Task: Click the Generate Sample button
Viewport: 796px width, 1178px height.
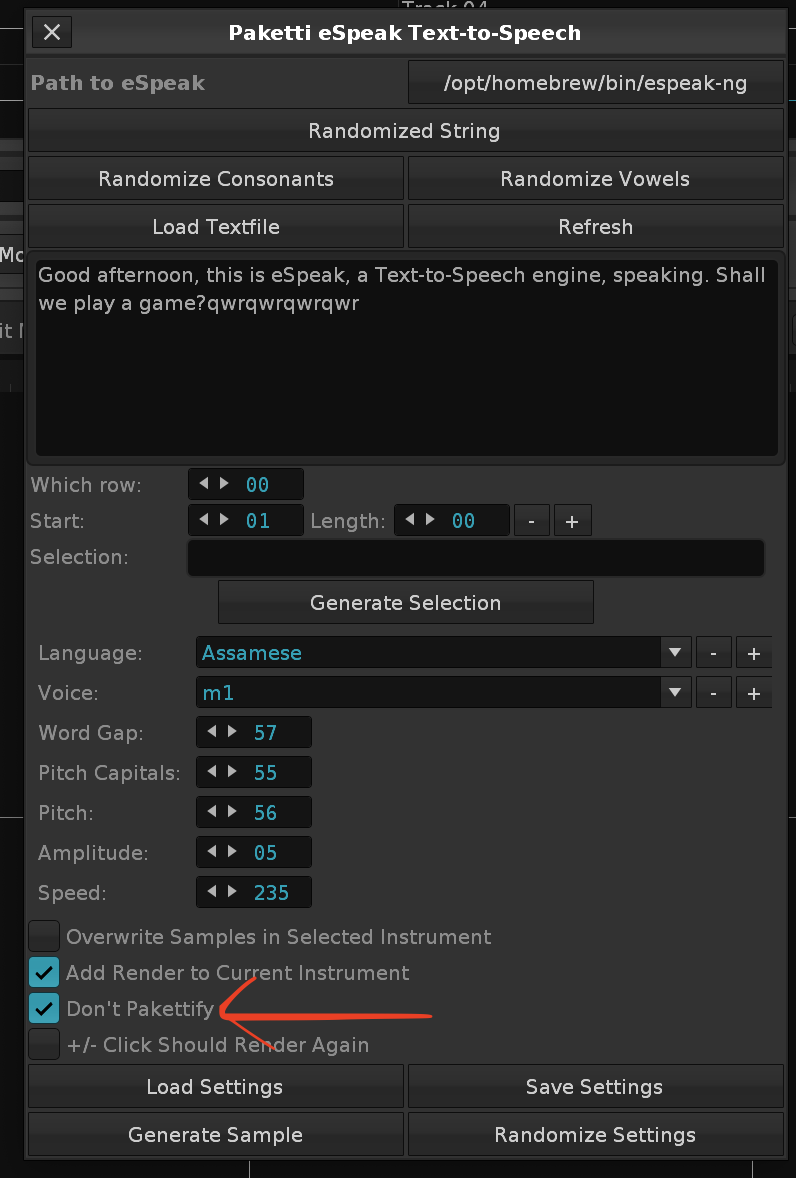Action: point(215,1135)
